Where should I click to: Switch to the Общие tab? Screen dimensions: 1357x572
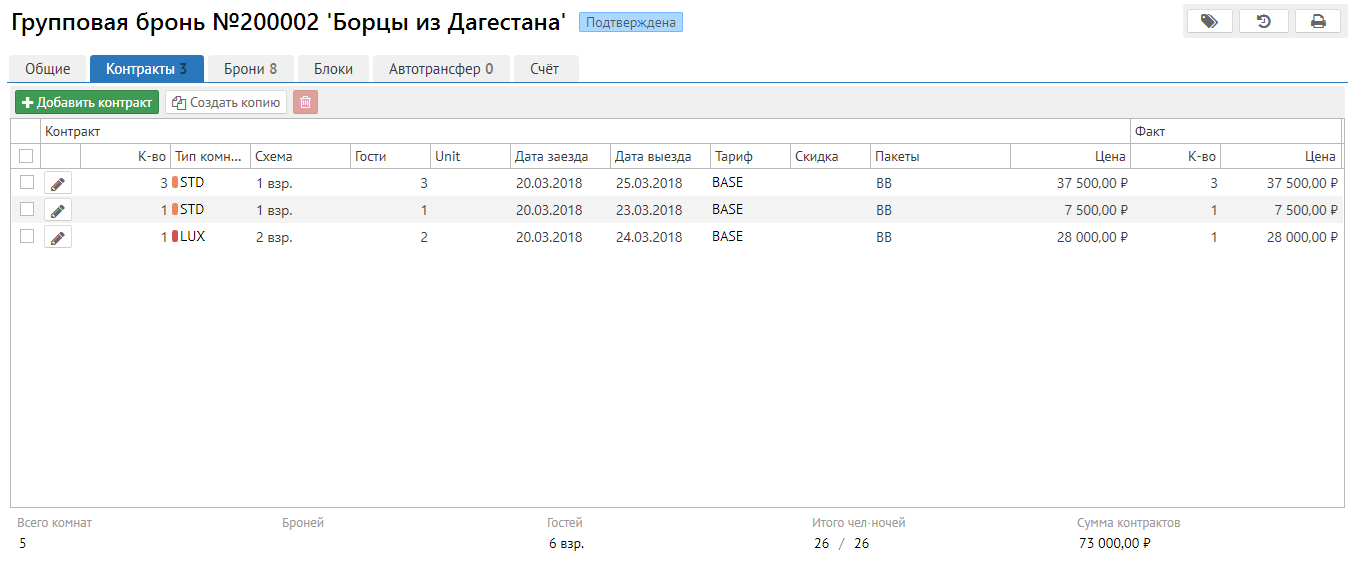pyautogui.click(x=48, y=69)
